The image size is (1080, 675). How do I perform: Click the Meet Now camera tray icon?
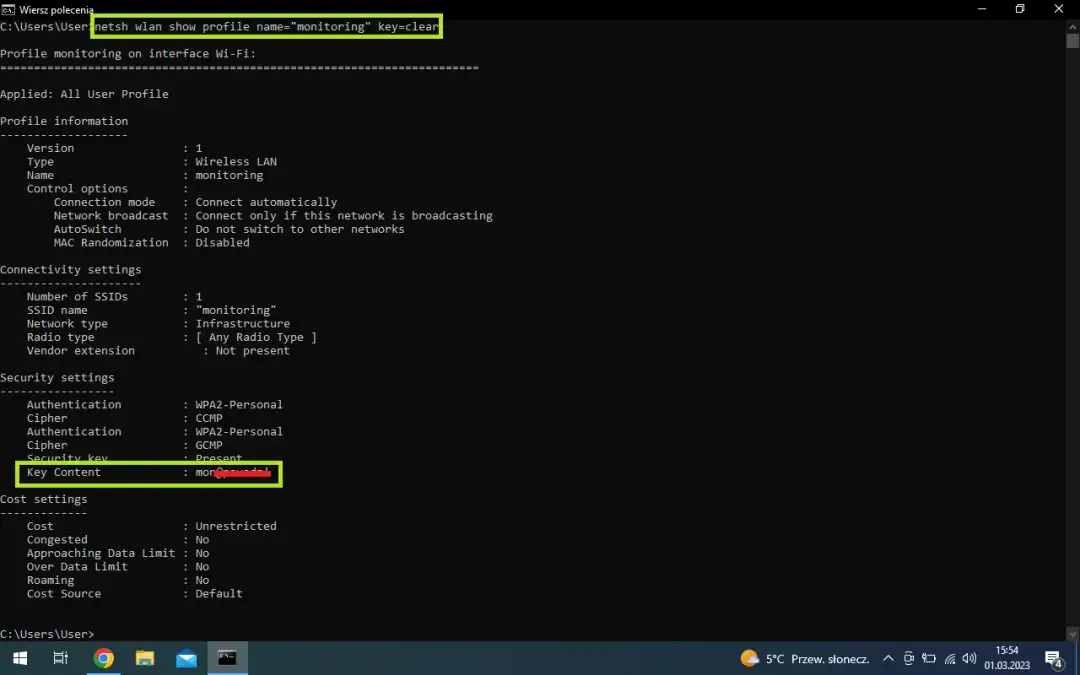tap(908, 659)
